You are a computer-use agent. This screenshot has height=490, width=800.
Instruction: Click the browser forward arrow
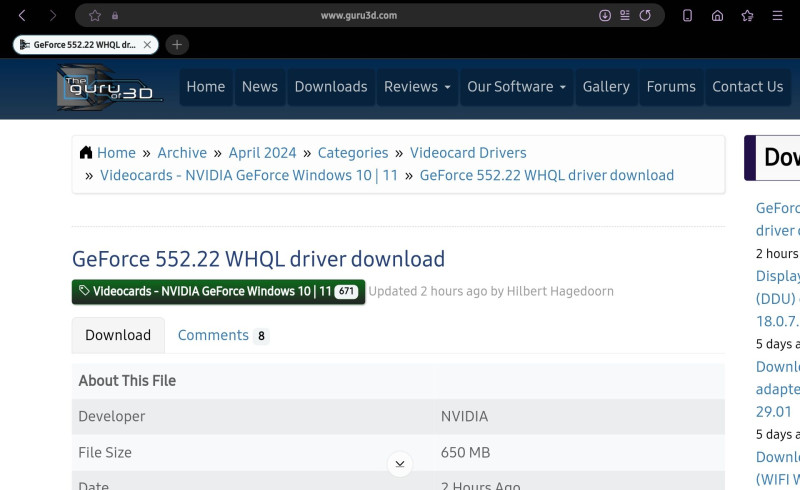tap(53, 15)
